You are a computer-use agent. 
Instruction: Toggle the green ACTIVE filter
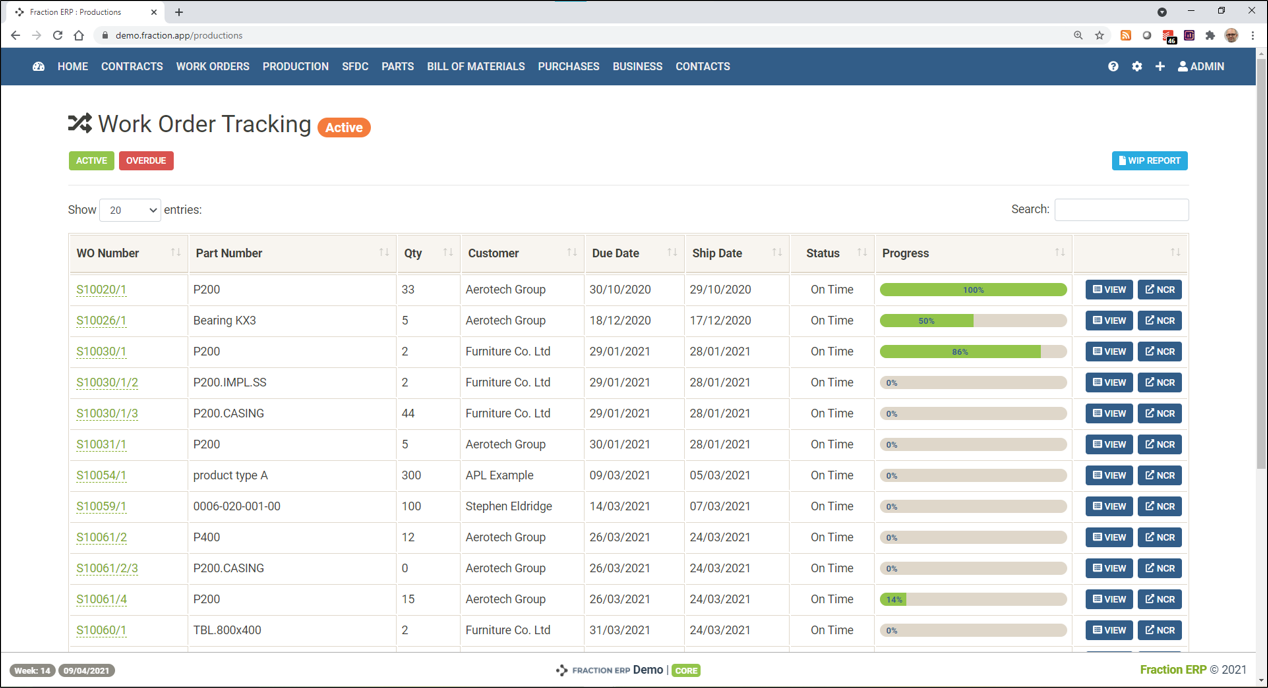[91, 161]
